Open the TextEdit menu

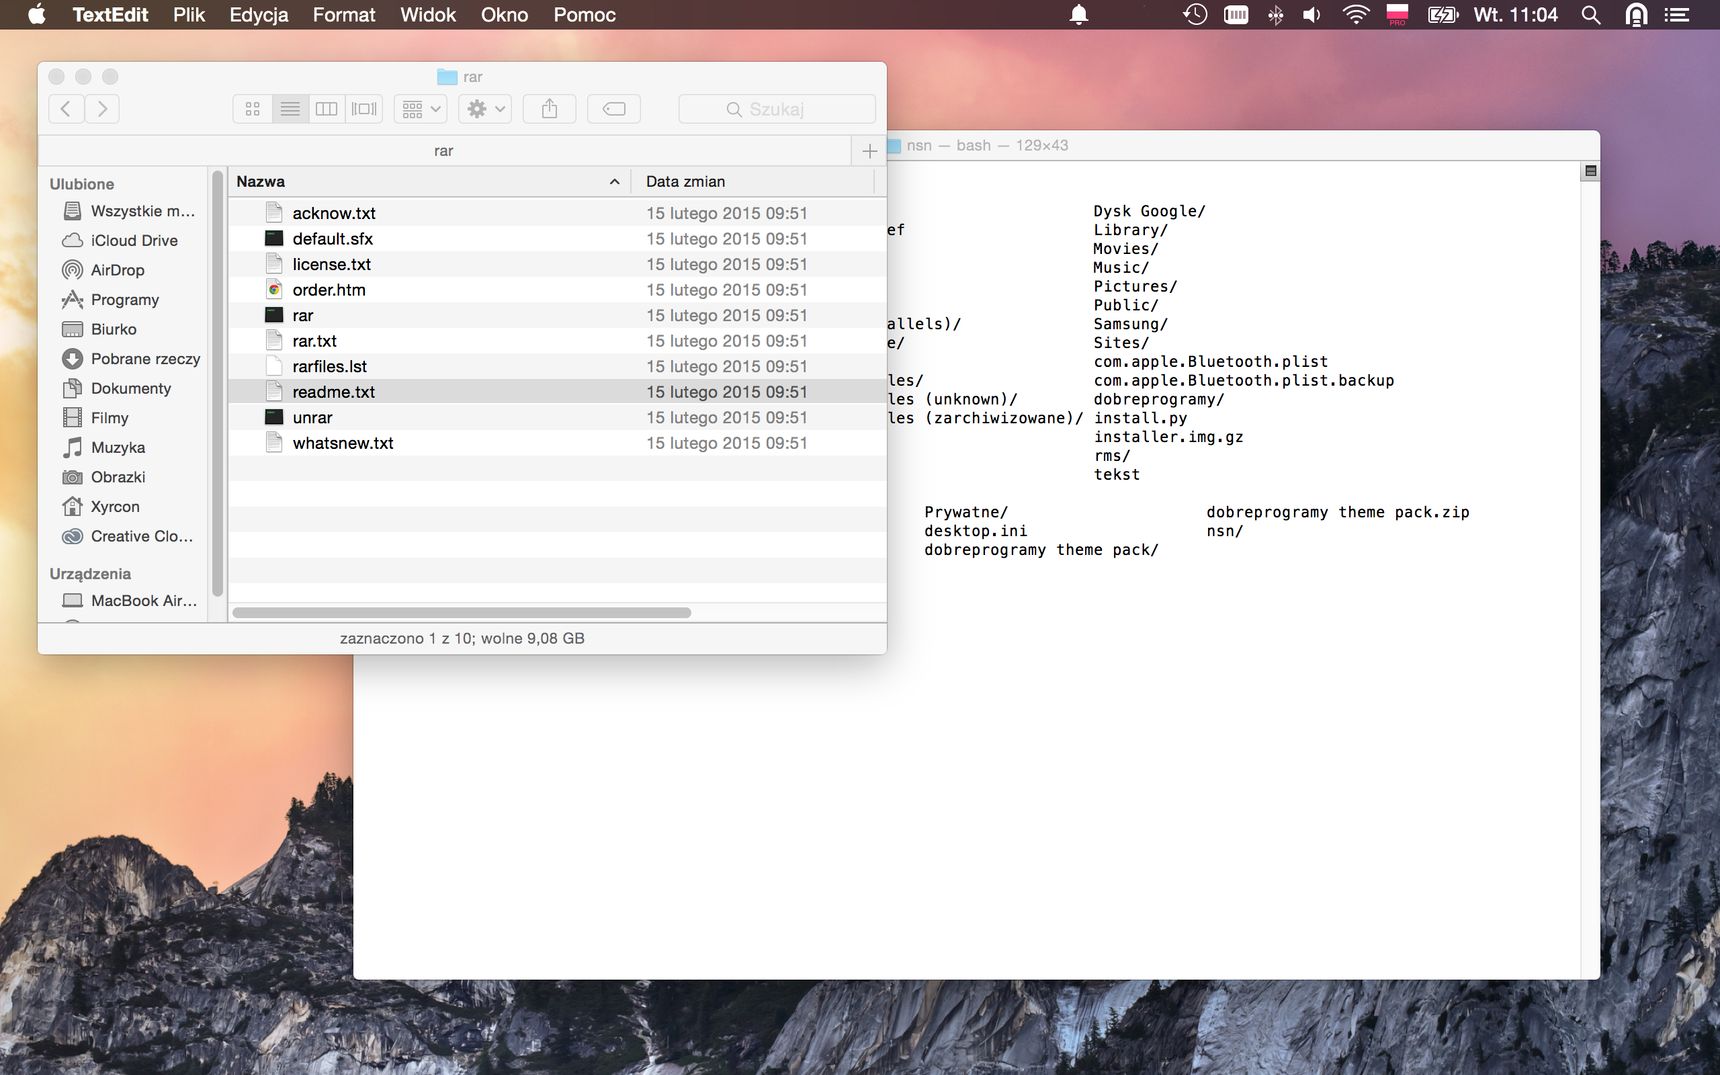click(x=110, y=15)
